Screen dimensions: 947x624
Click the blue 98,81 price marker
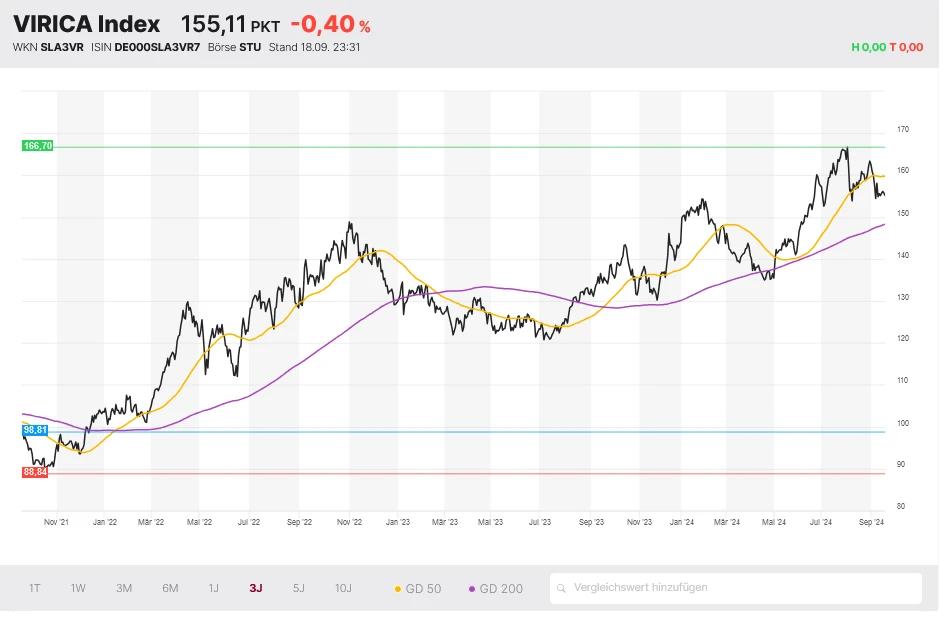click(34, 430)
